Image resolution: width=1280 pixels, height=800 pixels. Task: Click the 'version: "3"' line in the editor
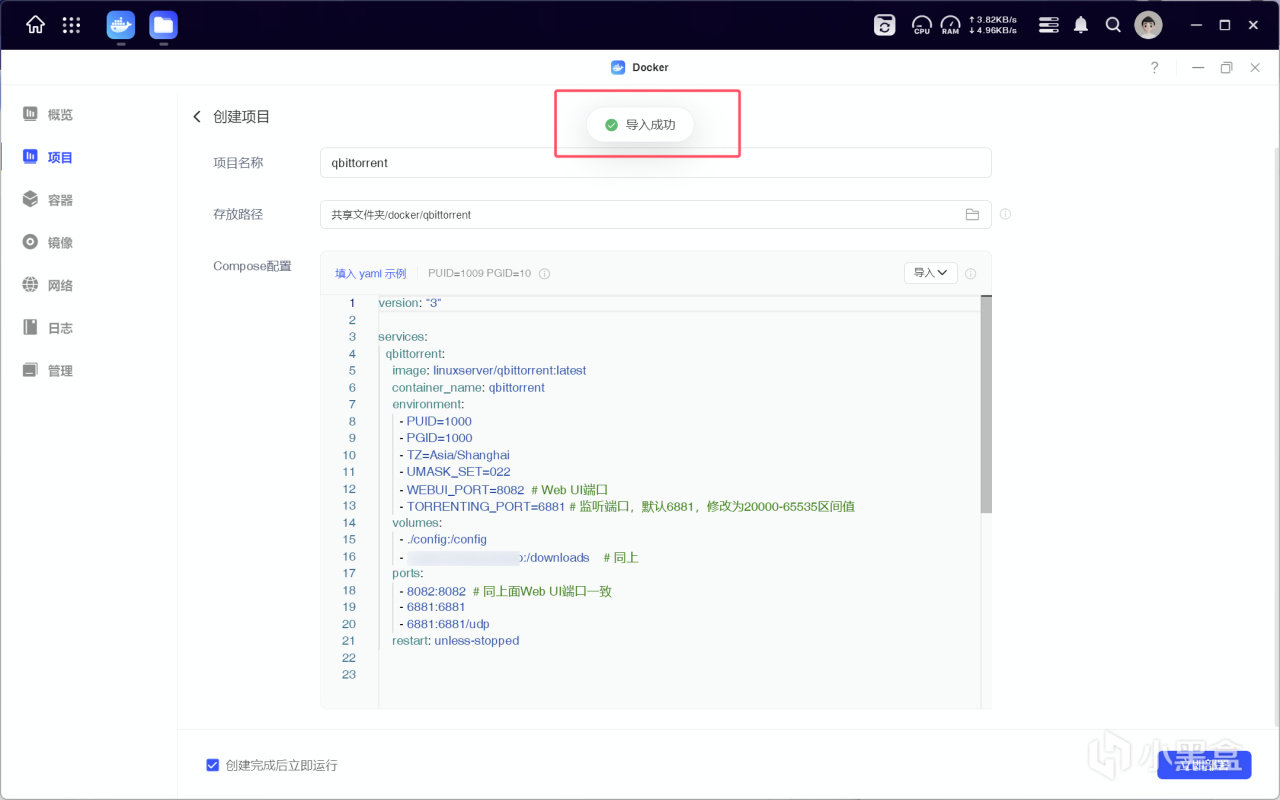(410, 303)
